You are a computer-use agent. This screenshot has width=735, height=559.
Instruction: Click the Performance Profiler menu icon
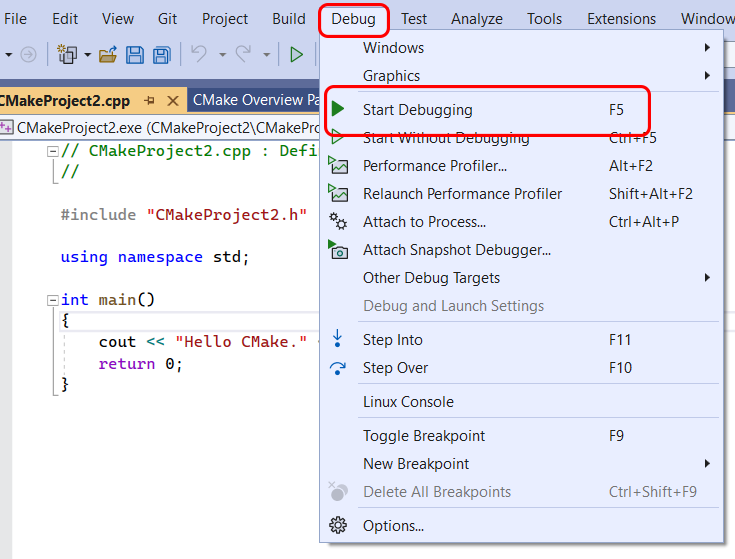point(339,166)
